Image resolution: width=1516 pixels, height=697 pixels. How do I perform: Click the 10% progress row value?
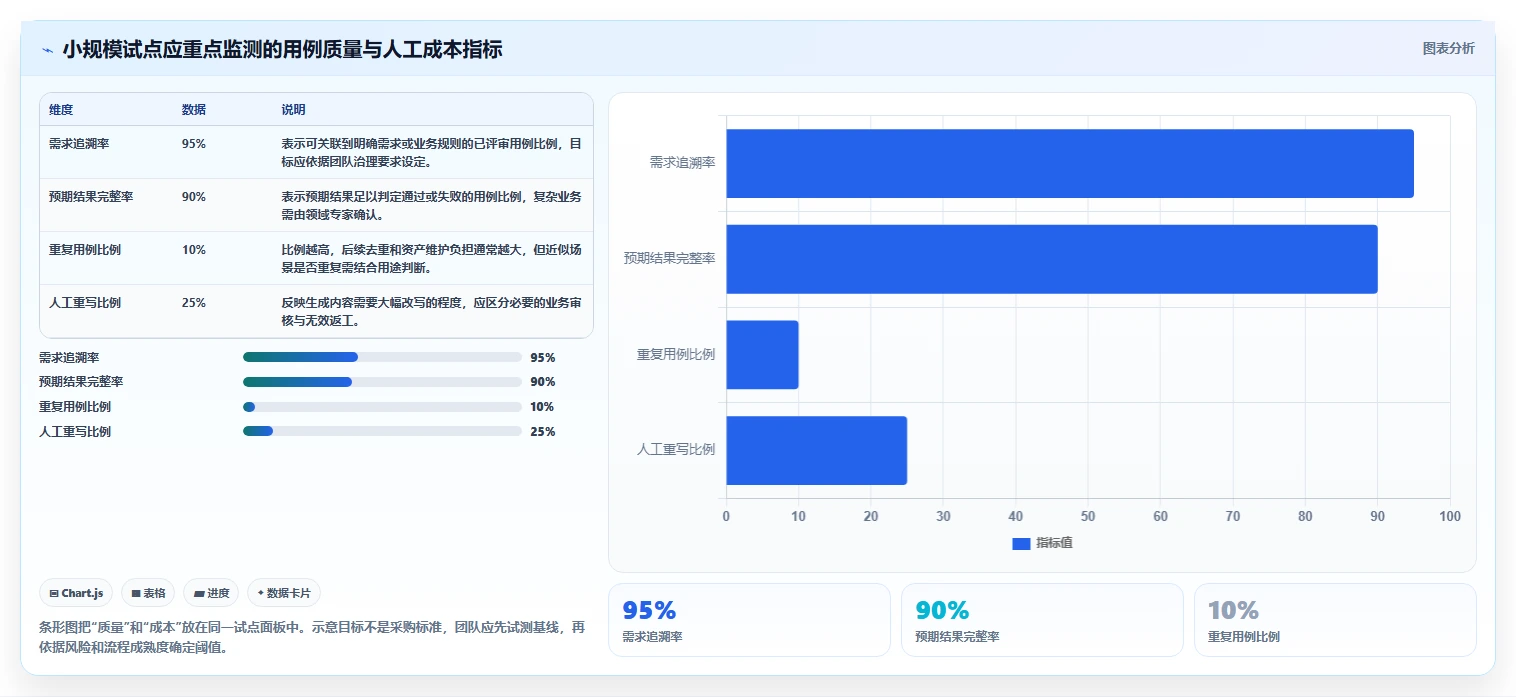543,407
